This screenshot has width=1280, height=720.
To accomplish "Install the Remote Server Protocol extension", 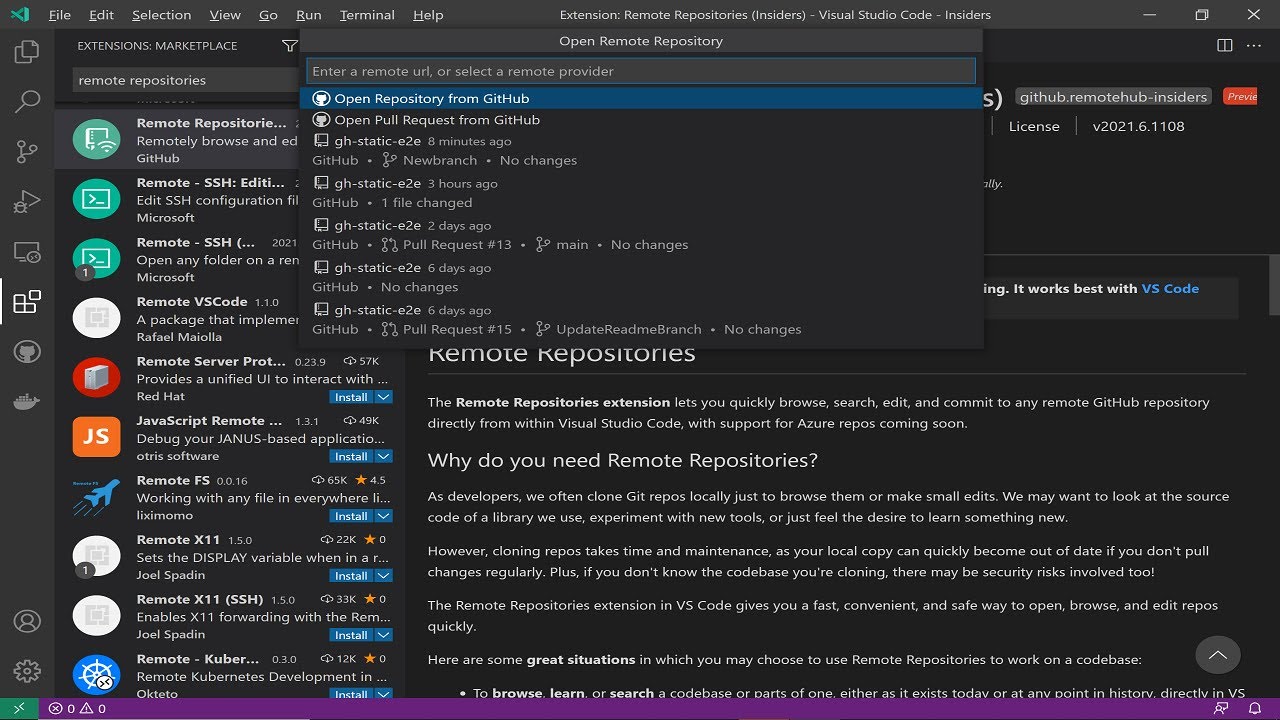I will coord(351,397).
